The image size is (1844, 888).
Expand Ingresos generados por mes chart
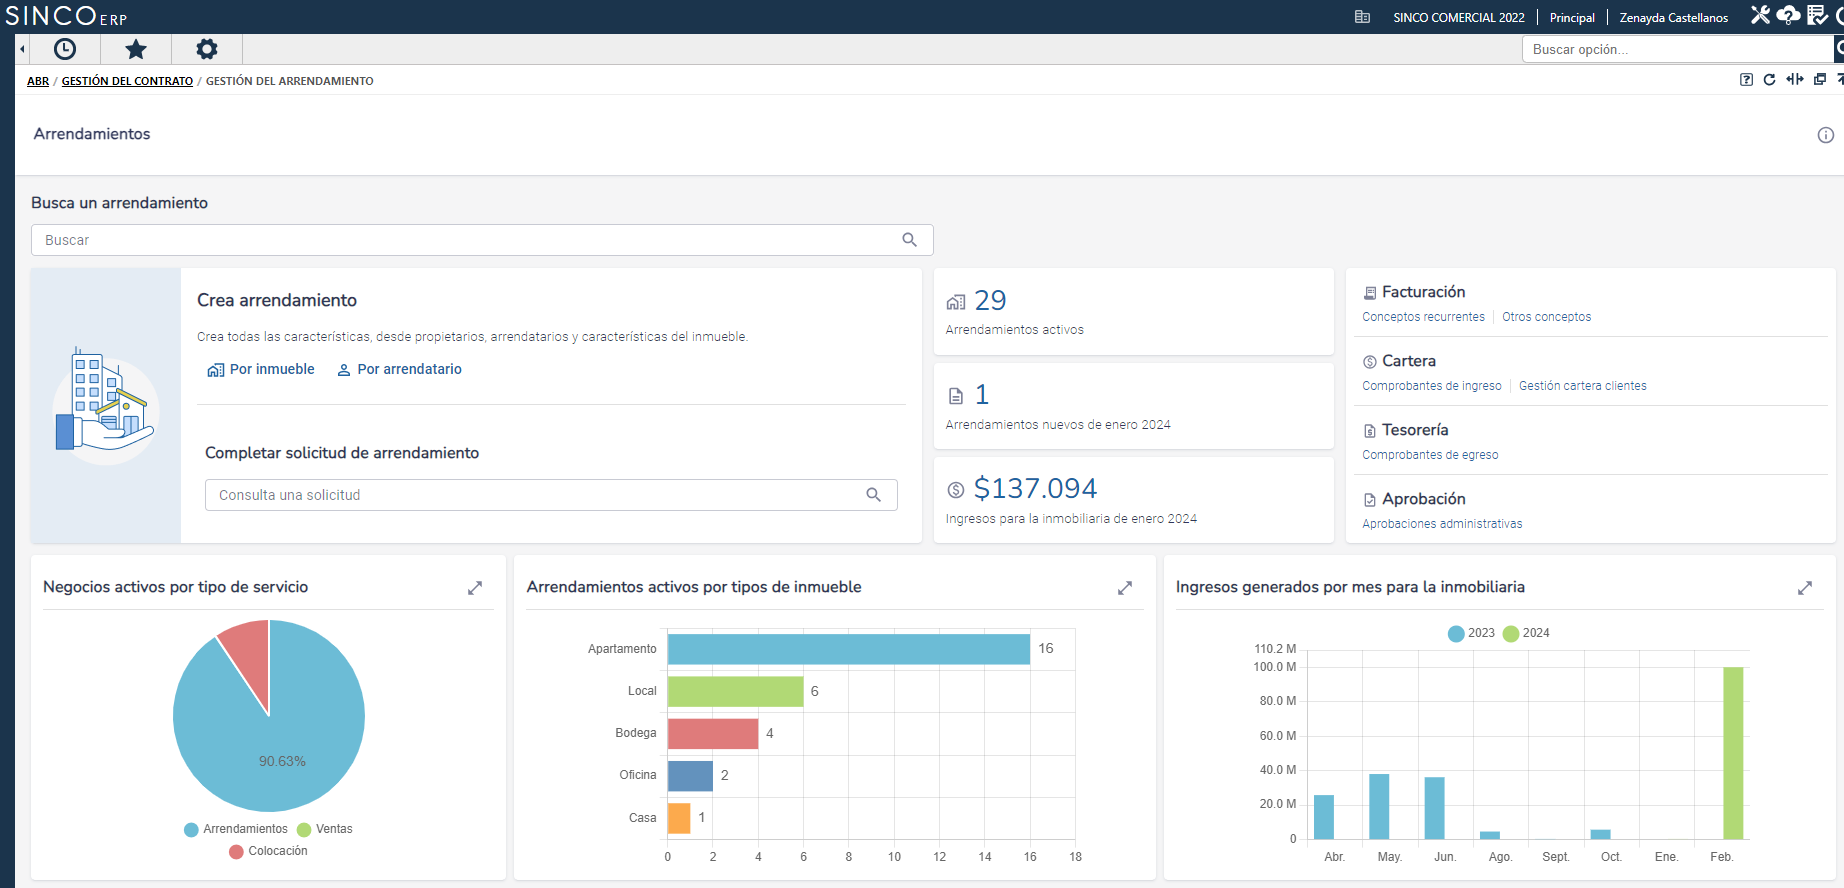1804,588
